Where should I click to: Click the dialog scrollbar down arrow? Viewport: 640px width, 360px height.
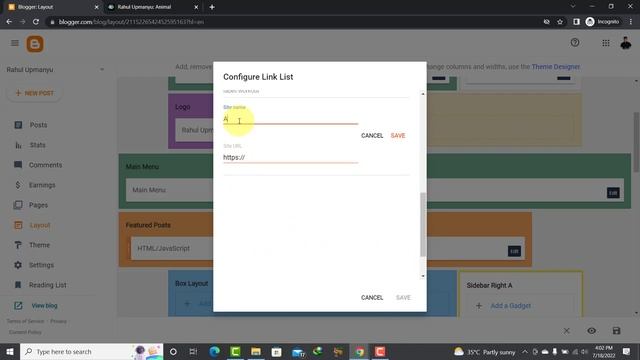(423, 276)
